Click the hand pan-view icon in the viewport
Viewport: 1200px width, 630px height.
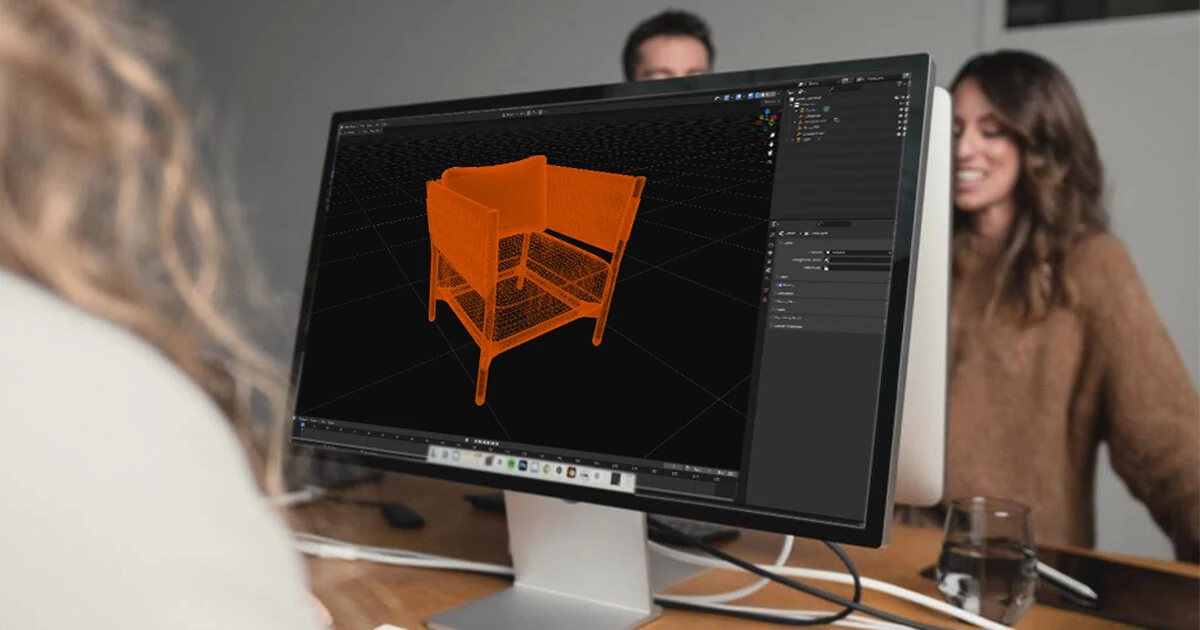point(772,144)
